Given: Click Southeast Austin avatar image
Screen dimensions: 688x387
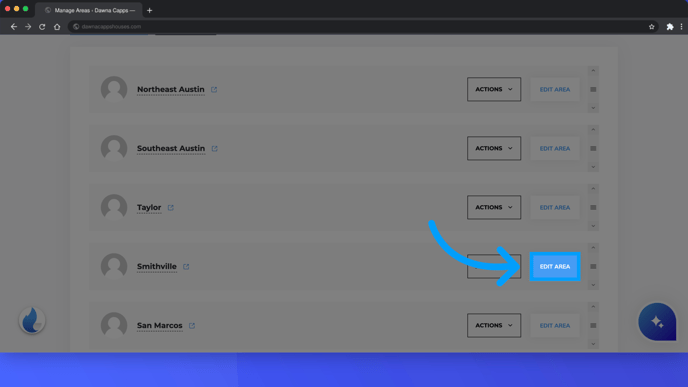Looking at the screenshot, I should pyautogui.click(x=114, y=148).
